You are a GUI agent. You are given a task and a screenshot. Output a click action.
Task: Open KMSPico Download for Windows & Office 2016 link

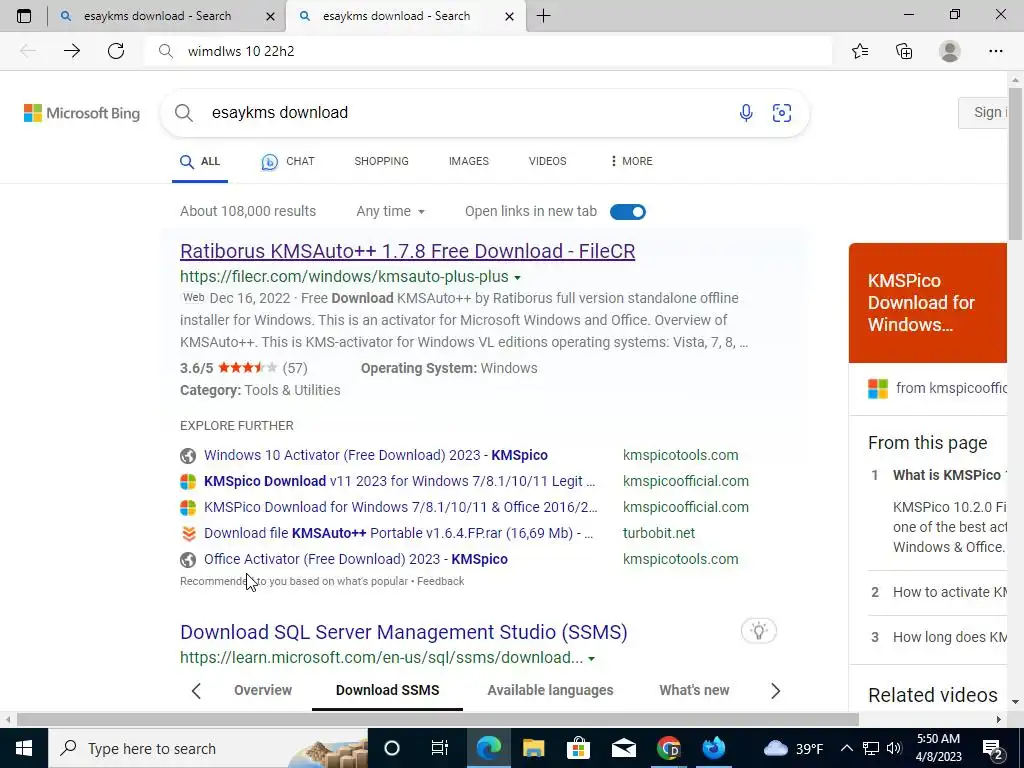400,507
